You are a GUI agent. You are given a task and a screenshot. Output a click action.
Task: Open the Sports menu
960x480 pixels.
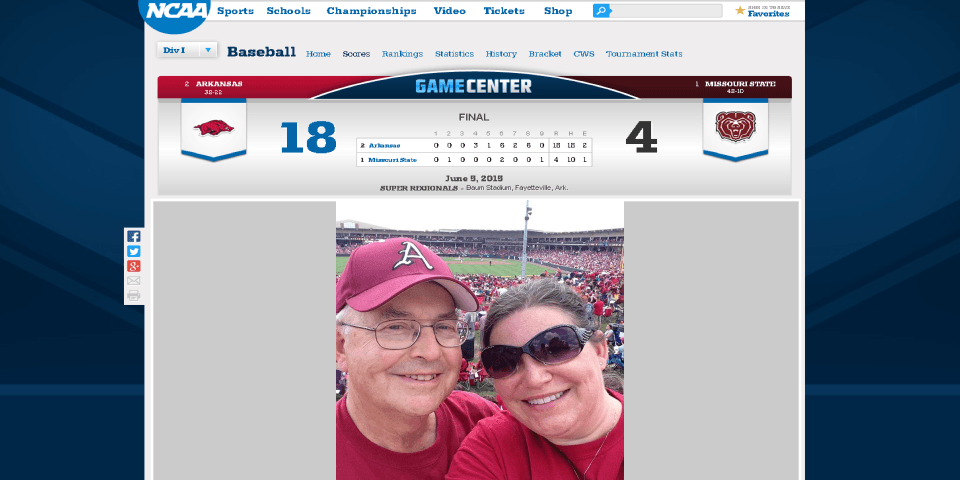[235, 11]
